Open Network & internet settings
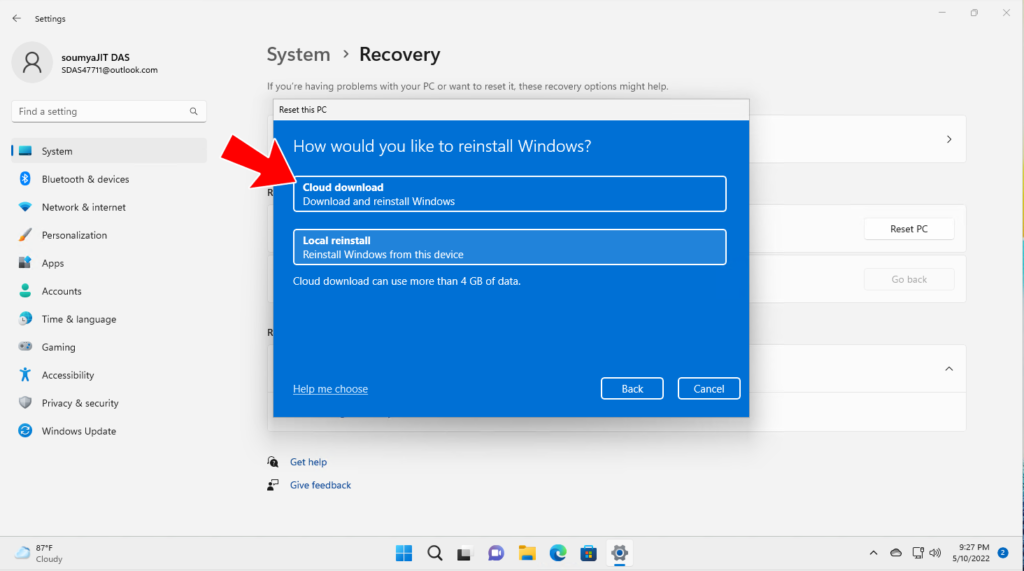The height and width of the screenshot is (571, 1024). (x=109, y=207)
